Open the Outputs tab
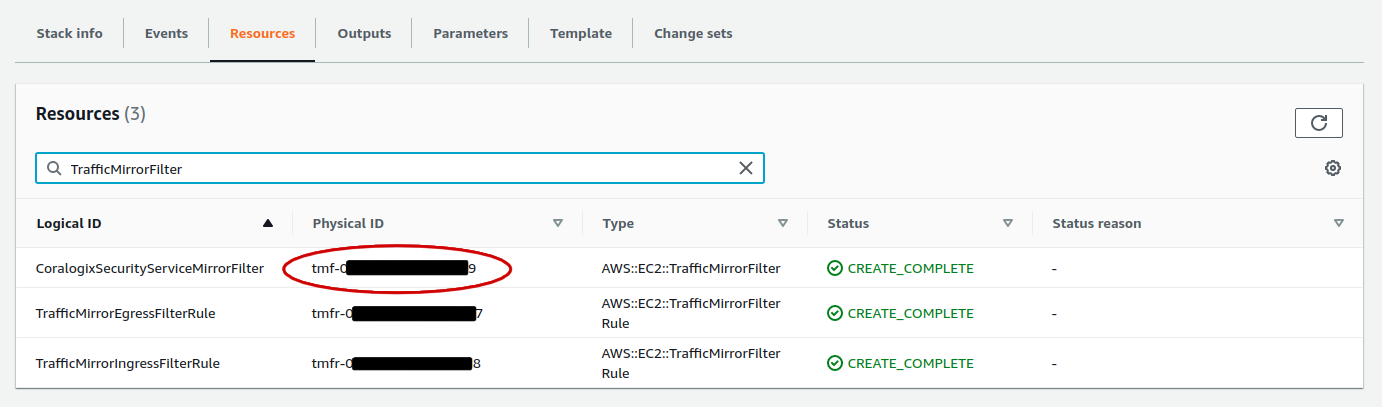 pos(364,33)
